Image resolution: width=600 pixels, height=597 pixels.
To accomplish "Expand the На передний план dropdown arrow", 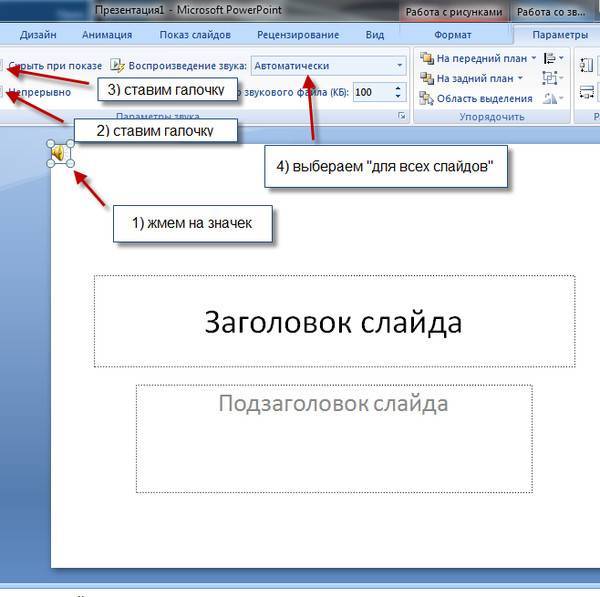I will tap(534, 58).
